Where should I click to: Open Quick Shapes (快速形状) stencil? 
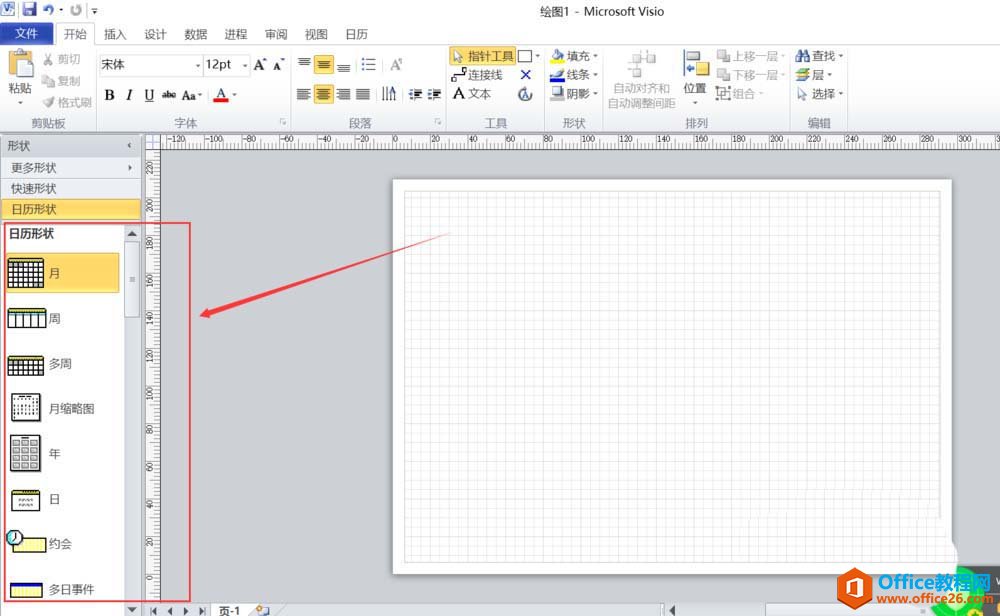71,189
